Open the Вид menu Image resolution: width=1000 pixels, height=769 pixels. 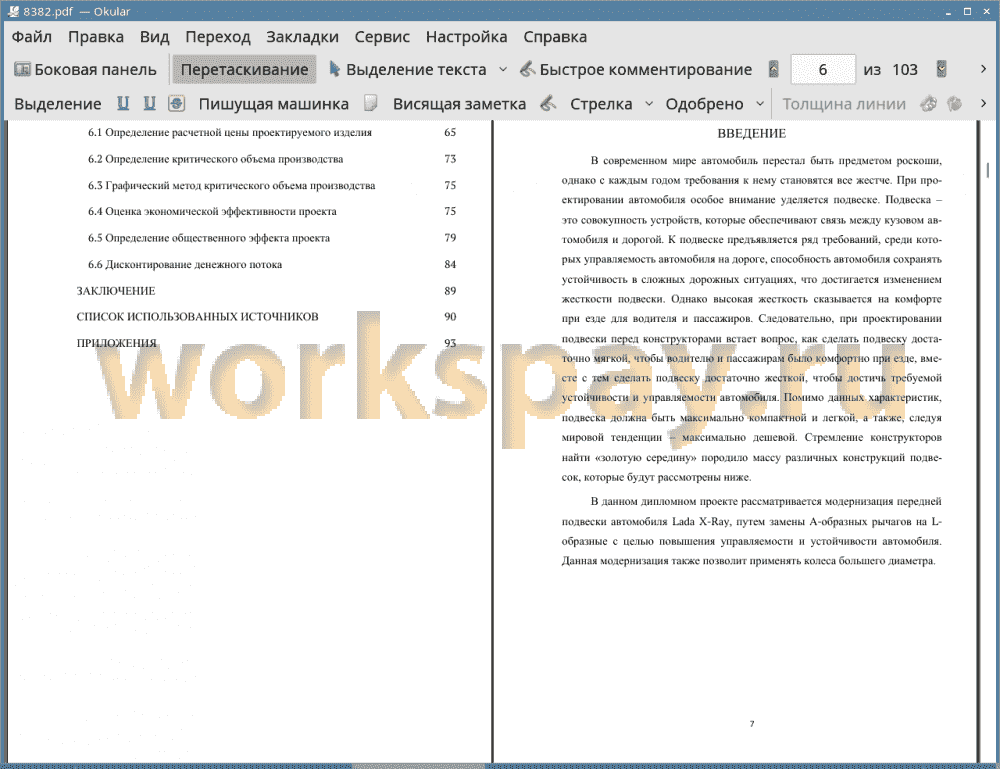point(154,37)
